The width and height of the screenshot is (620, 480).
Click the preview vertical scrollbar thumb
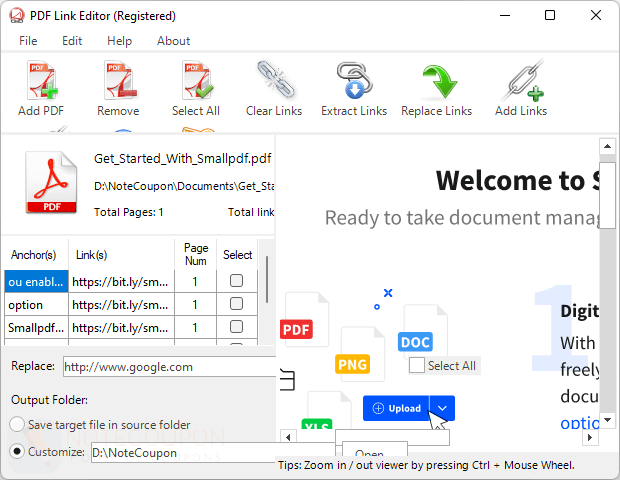(607, 195)
